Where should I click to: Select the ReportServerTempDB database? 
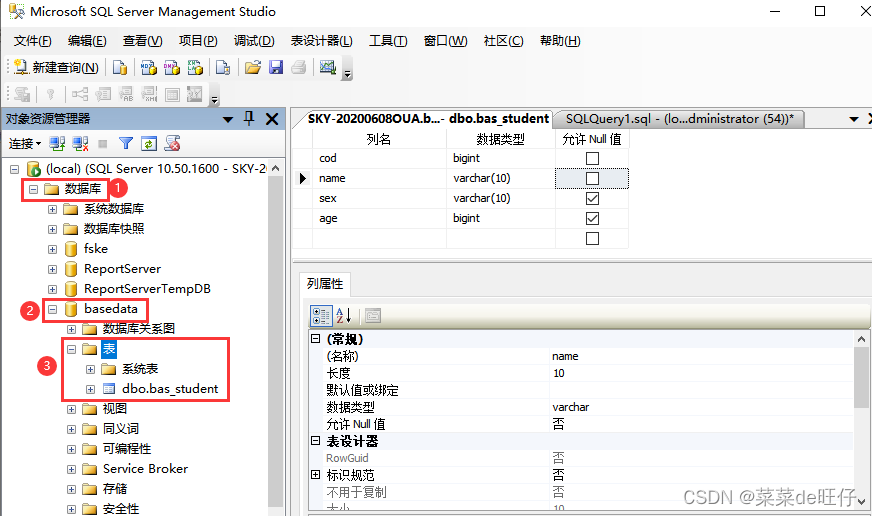pyautogui.click(x=147, y=289)
